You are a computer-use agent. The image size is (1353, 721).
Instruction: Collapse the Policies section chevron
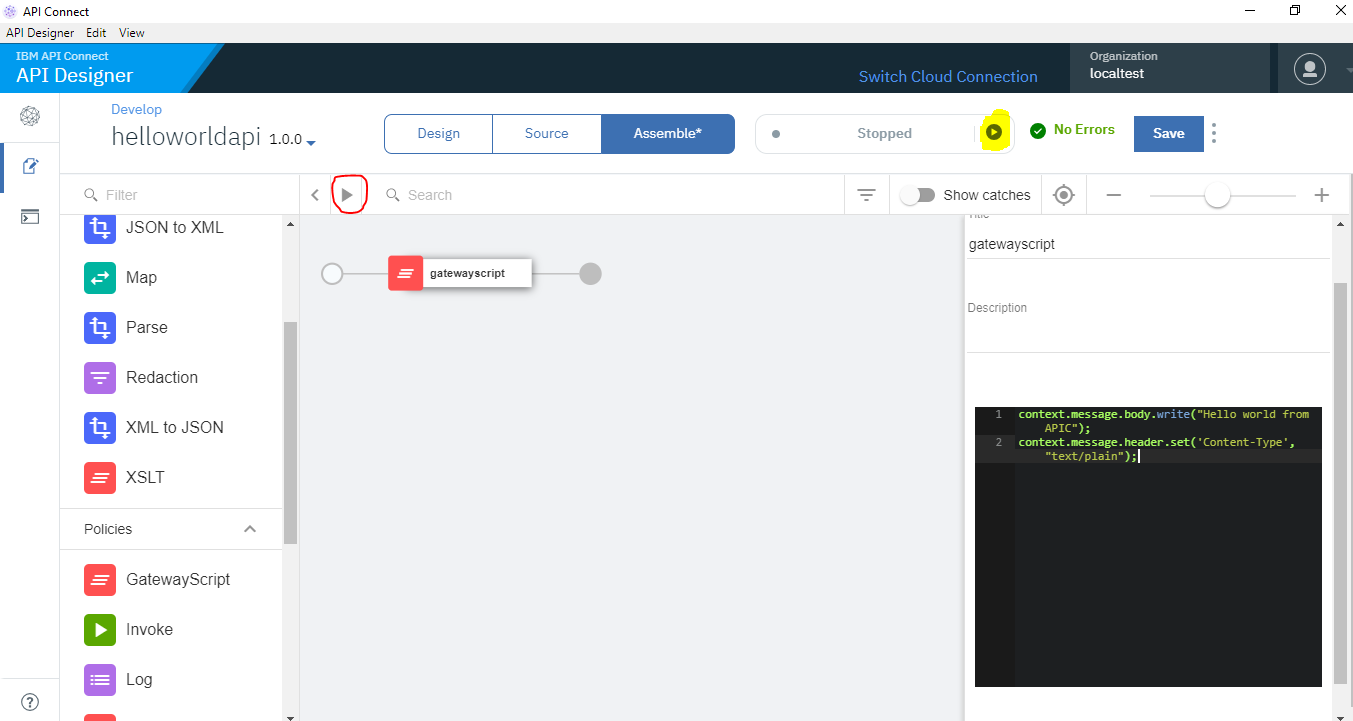pos(250,529)
